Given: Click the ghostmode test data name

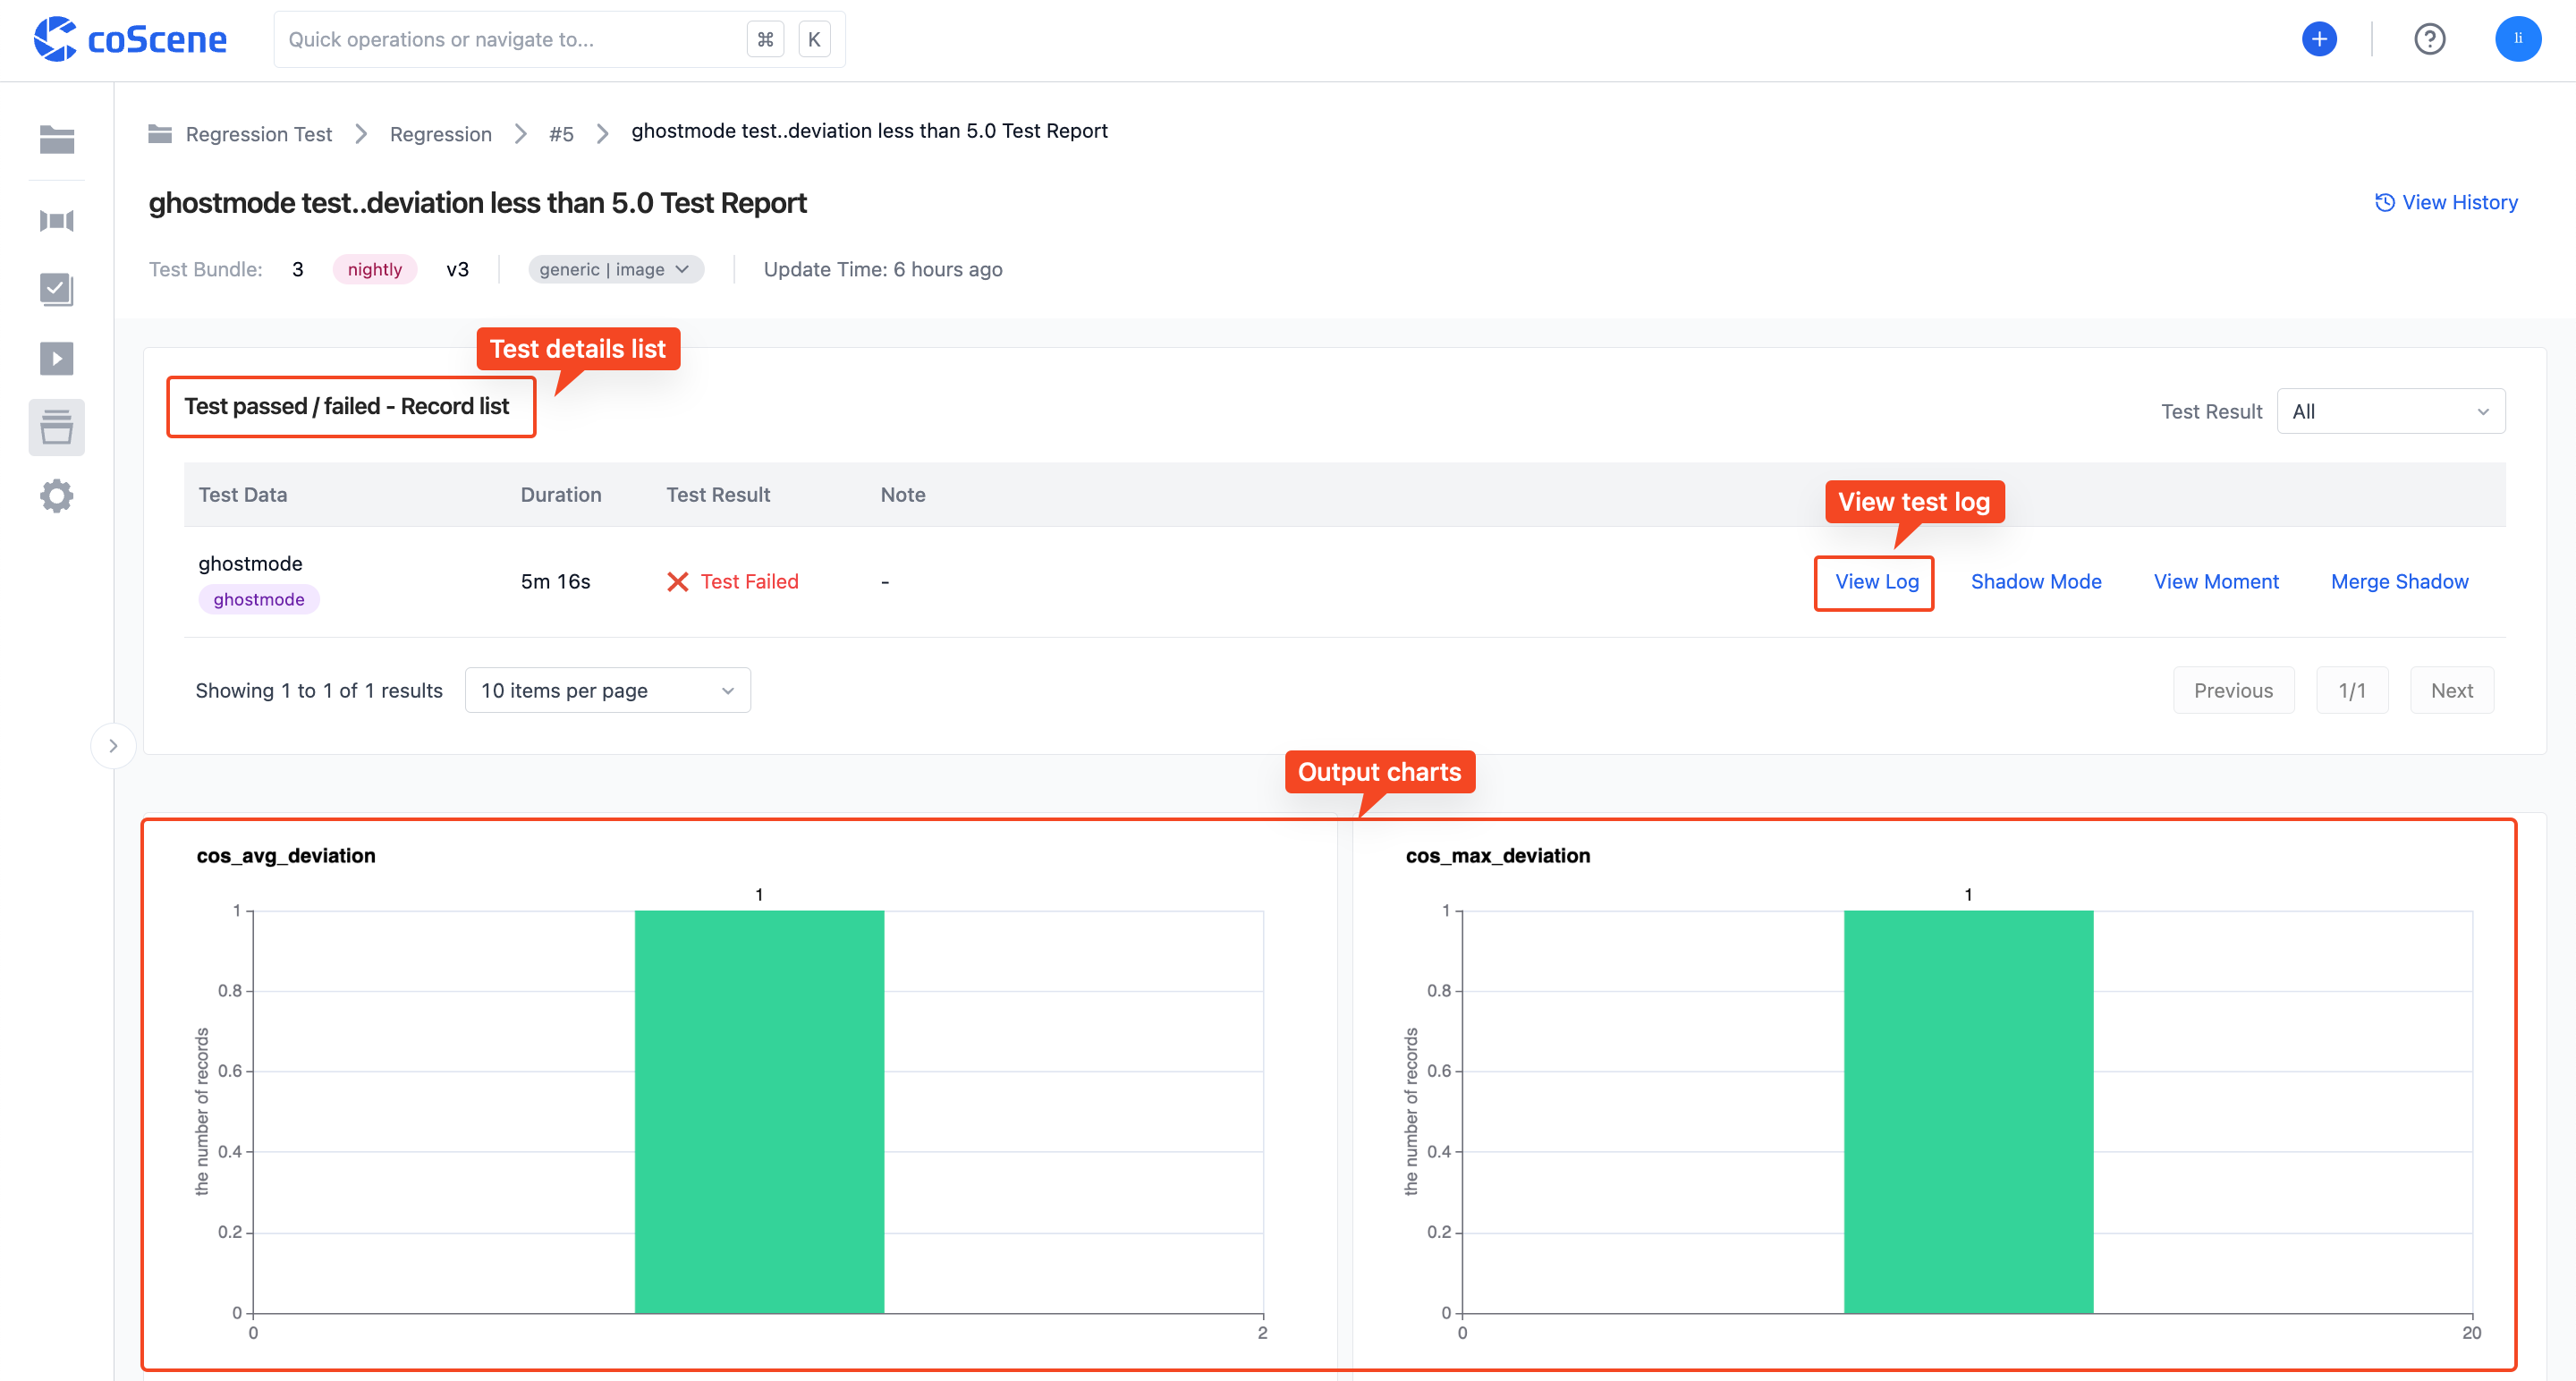Looking at the screenshot, I should pos(250,563).
